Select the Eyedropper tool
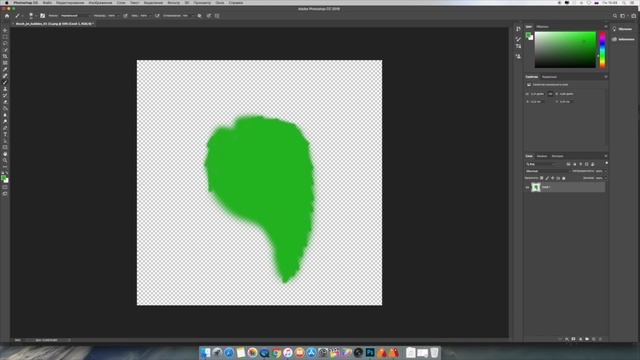The height and width of the screenshot is (360, 640). [x=5, y=69]
